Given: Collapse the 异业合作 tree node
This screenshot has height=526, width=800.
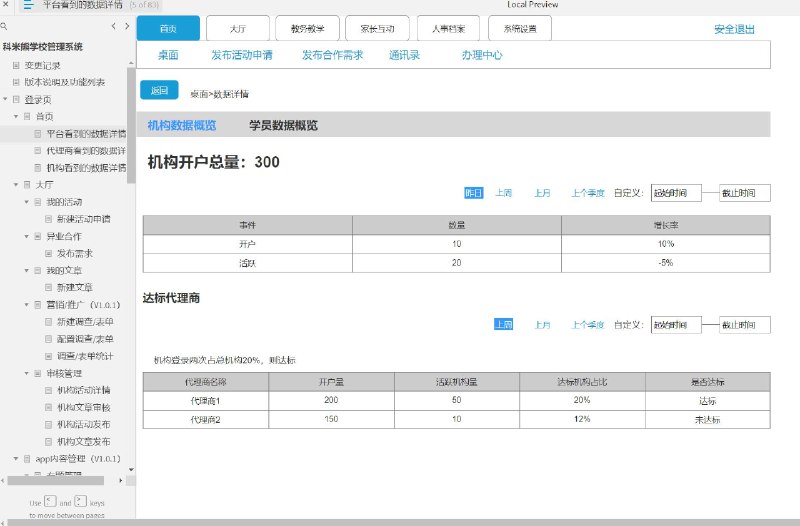Looking at the screenshot, I should [27, 236].
